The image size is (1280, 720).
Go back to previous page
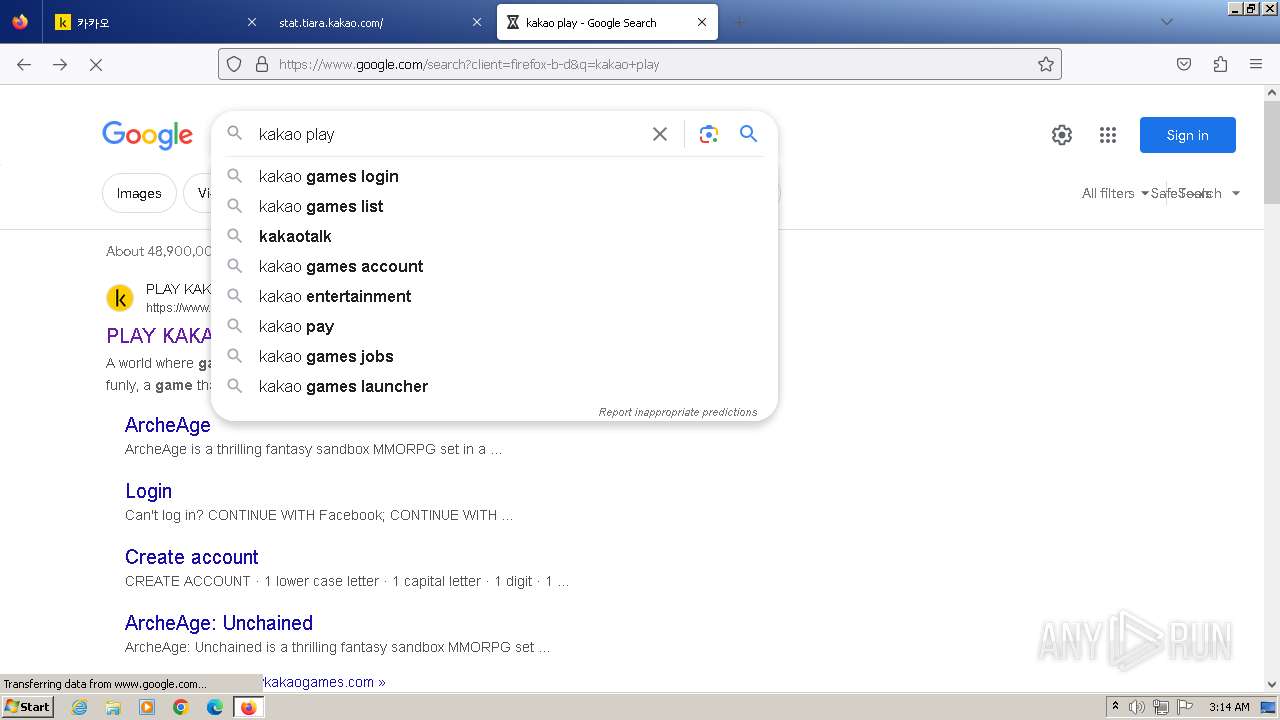[x=24, y=64]
